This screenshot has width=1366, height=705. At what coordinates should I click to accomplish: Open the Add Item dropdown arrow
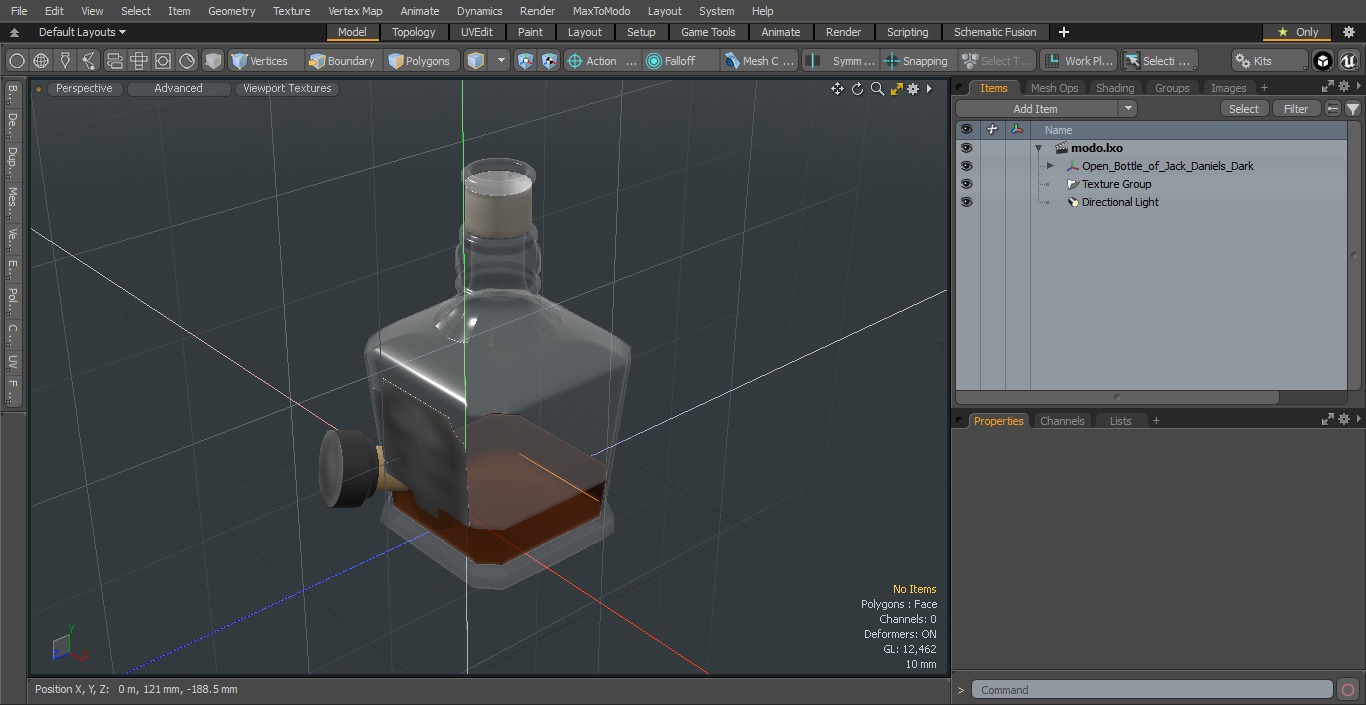point(1128,109)
